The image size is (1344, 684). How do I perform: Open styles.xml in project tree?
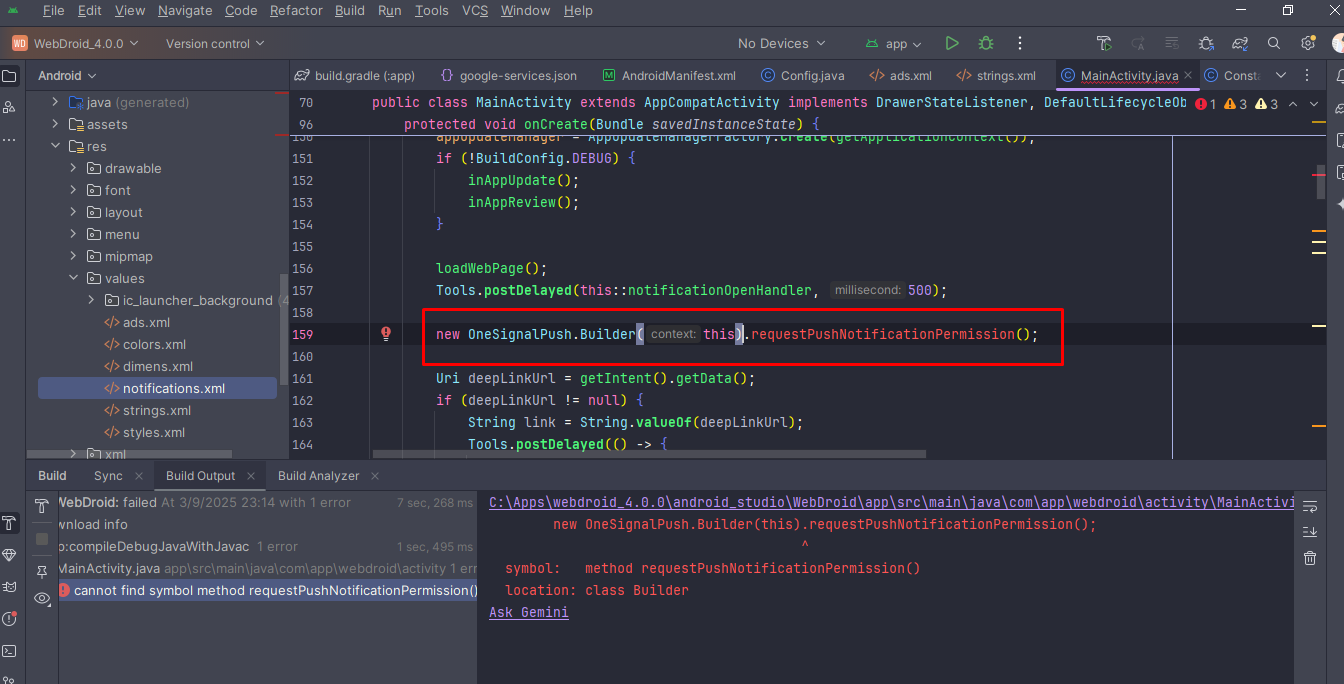(153, 432)
